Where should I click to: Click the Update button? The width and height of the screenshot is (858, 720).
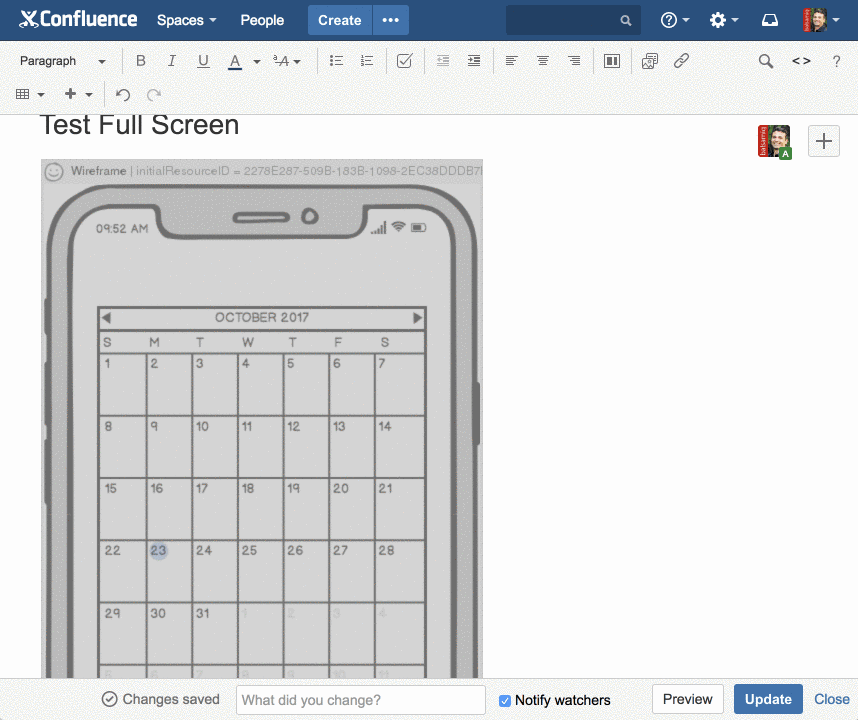(x=768, y=699)
